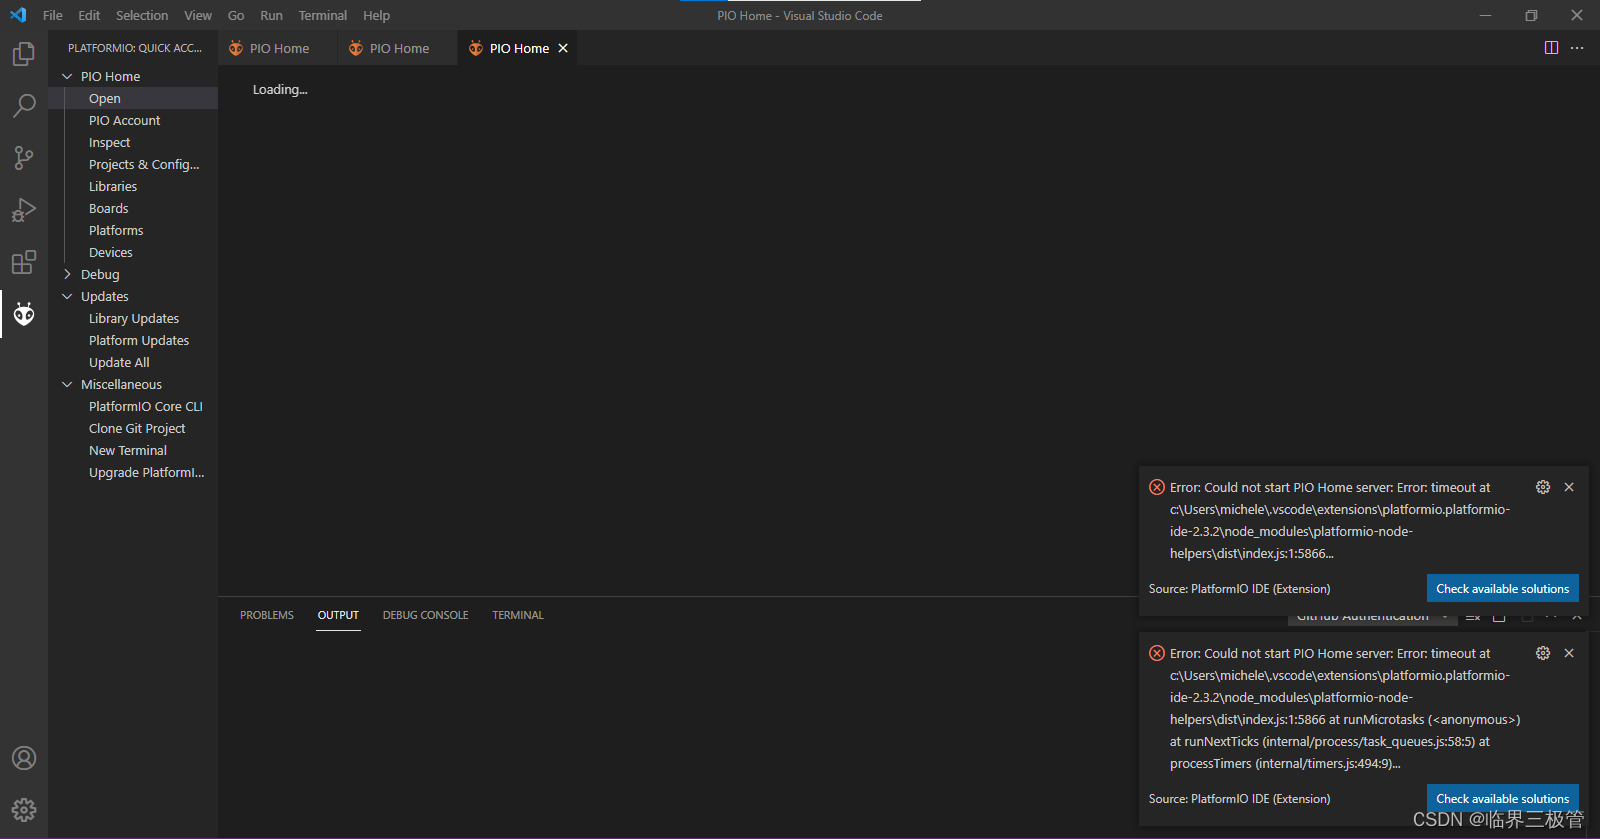Open the Selection menu
The height and width of the screenshot is (839, 1600).
142,15
